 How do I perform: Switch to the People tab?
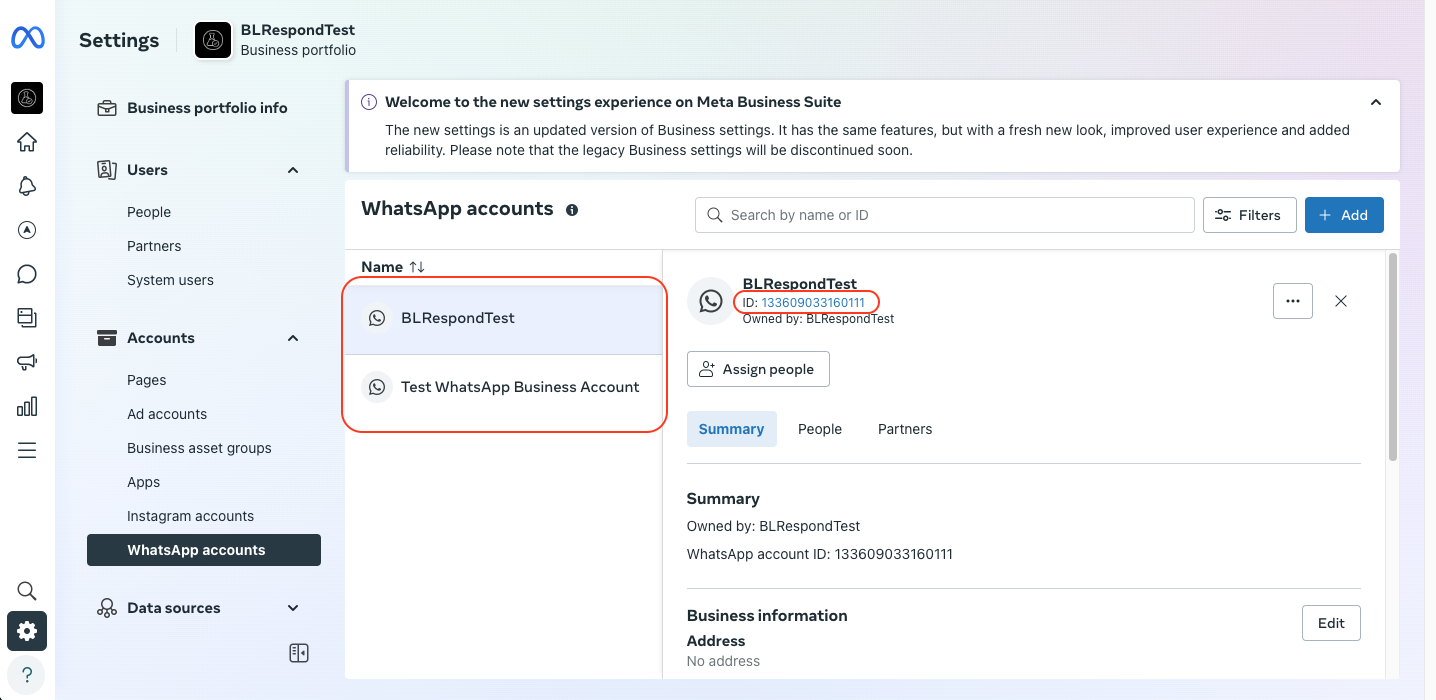(819, 429)
